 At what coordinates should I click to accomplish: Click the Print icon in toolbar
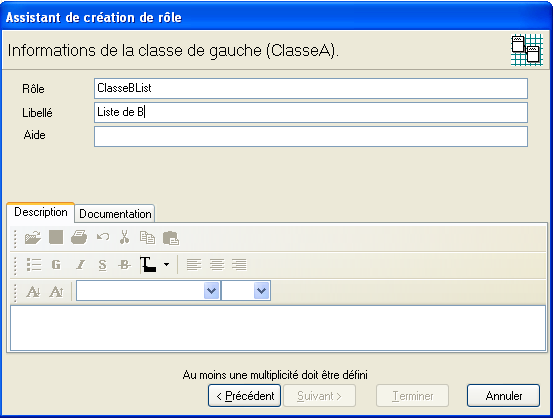(x=79, y=237)
